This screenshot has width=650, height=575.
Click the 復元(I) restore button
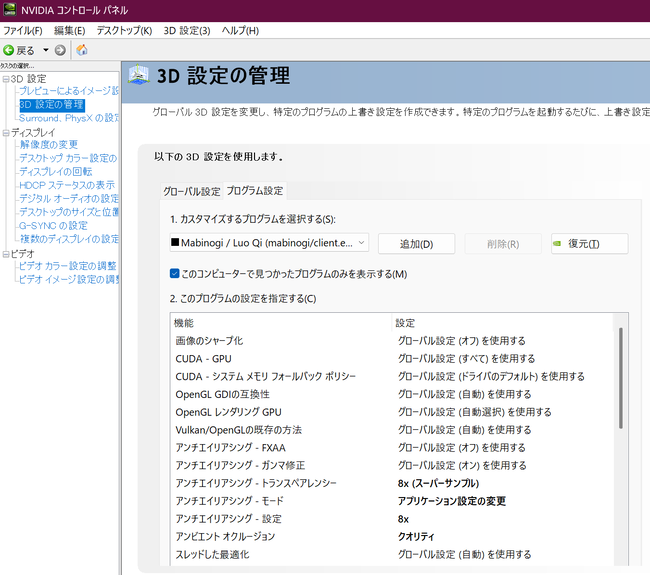click(x=589, y=244)
